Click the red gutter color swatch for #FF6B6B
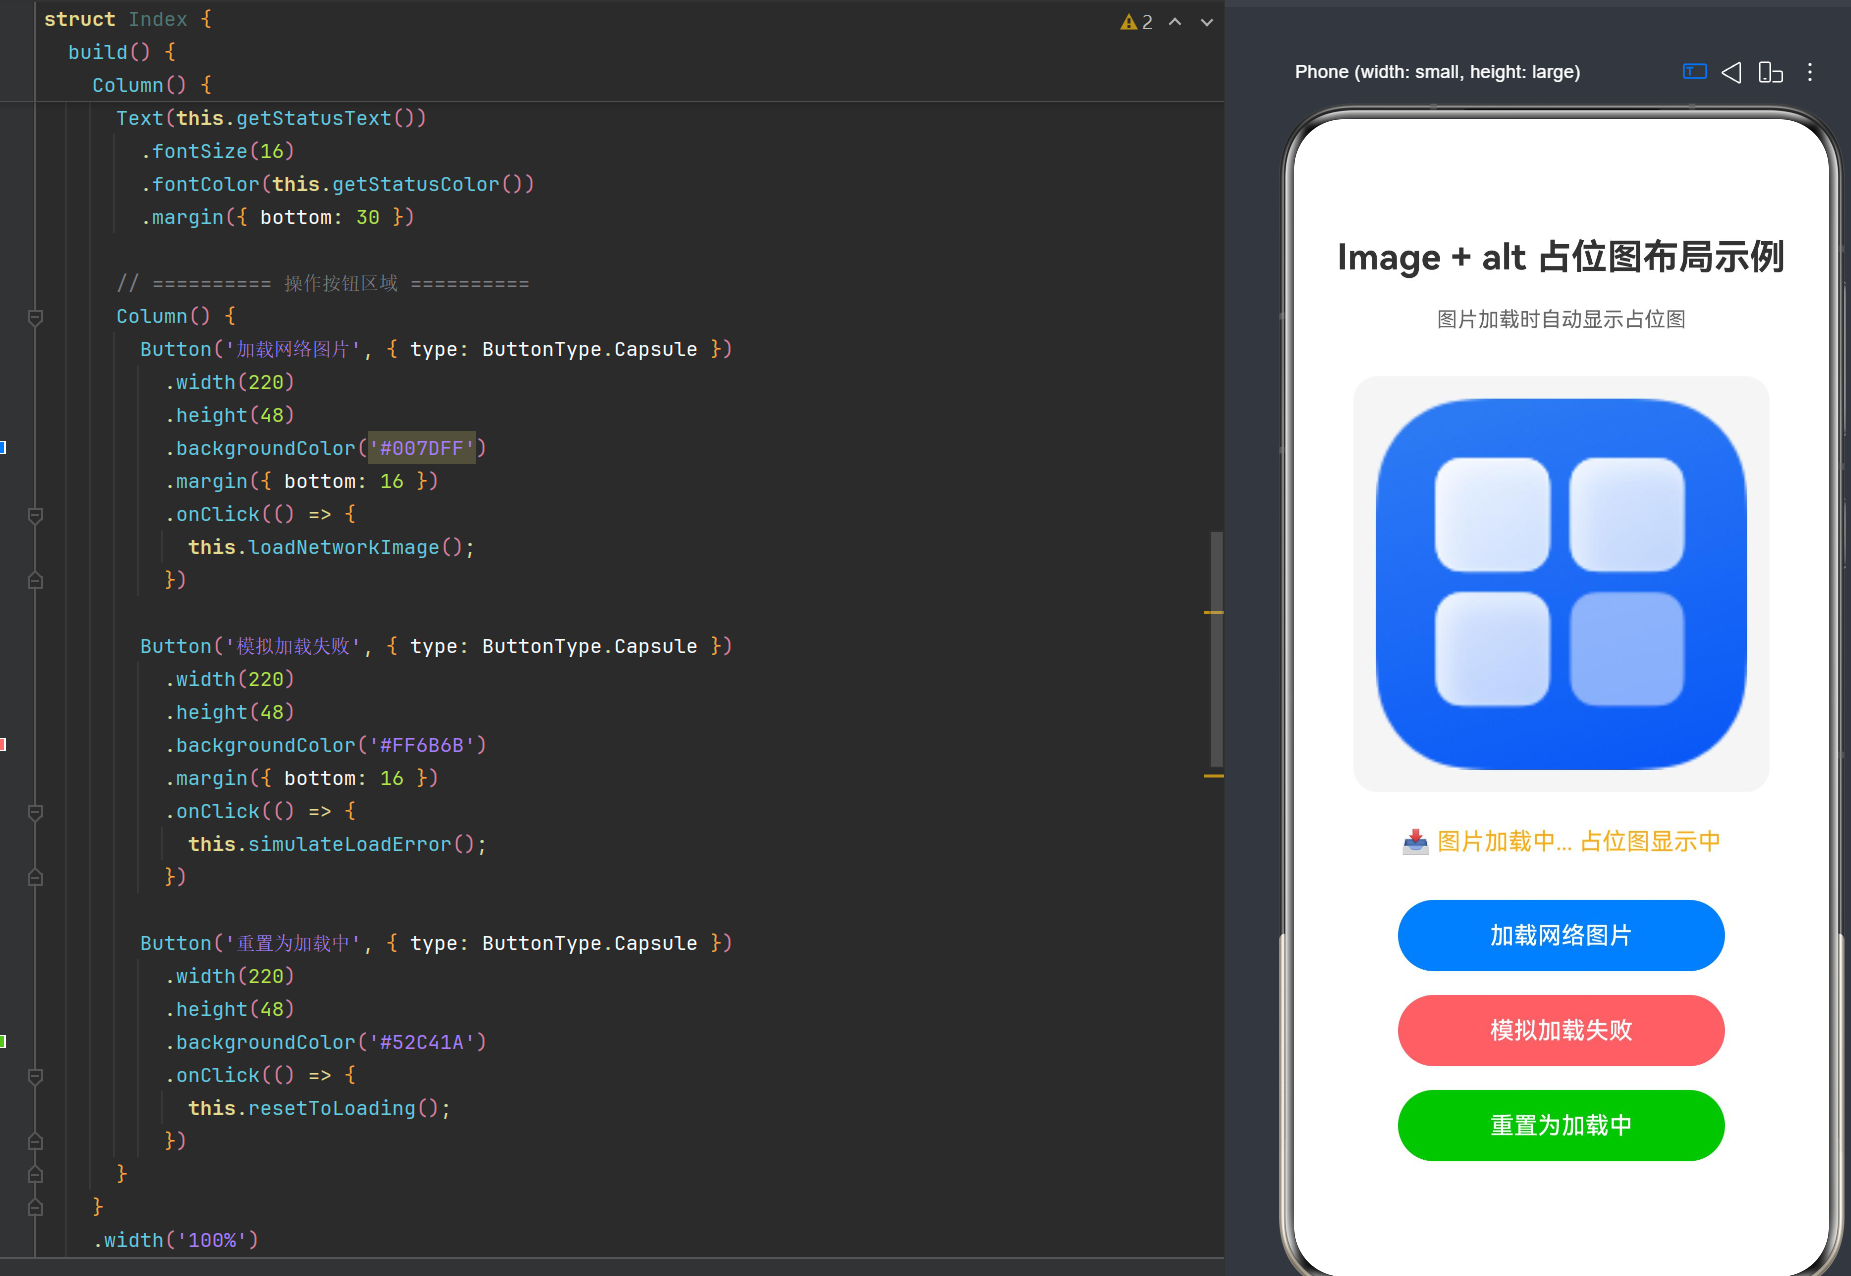This screenshot has height=1276, width=1851. (3, 745)
